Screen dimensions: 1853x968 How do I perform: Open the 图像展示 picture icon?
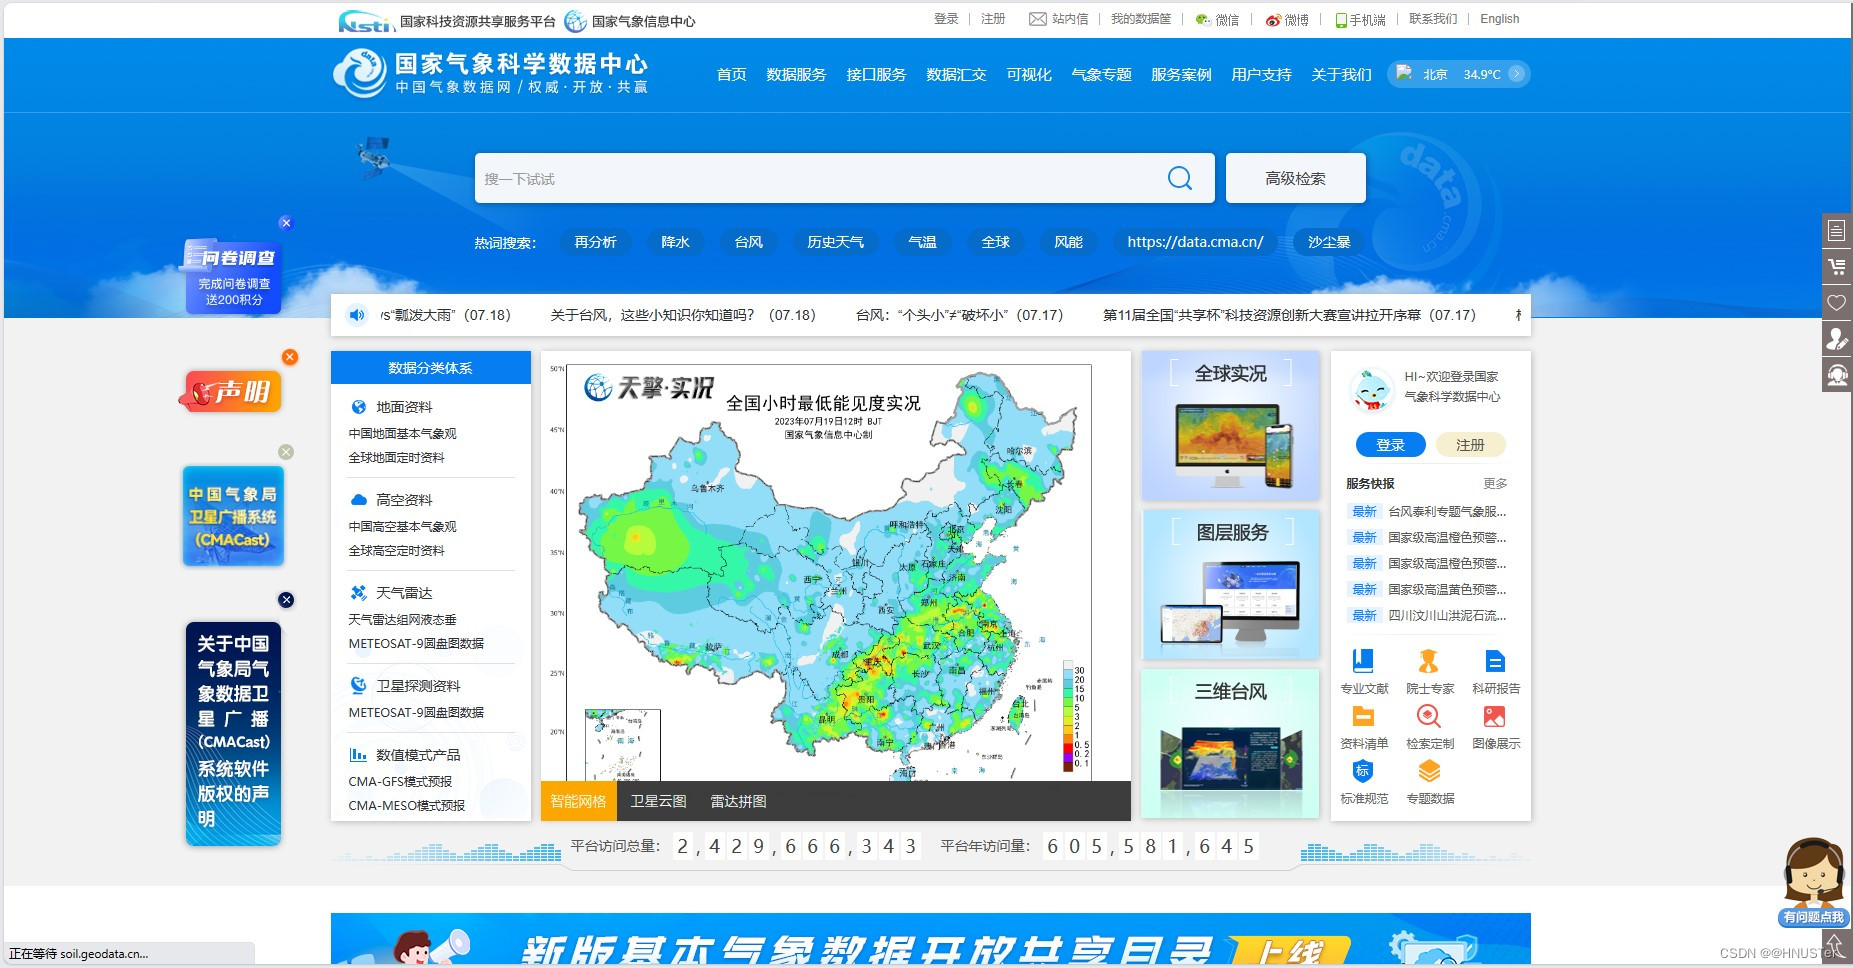tap(1495, 716)
